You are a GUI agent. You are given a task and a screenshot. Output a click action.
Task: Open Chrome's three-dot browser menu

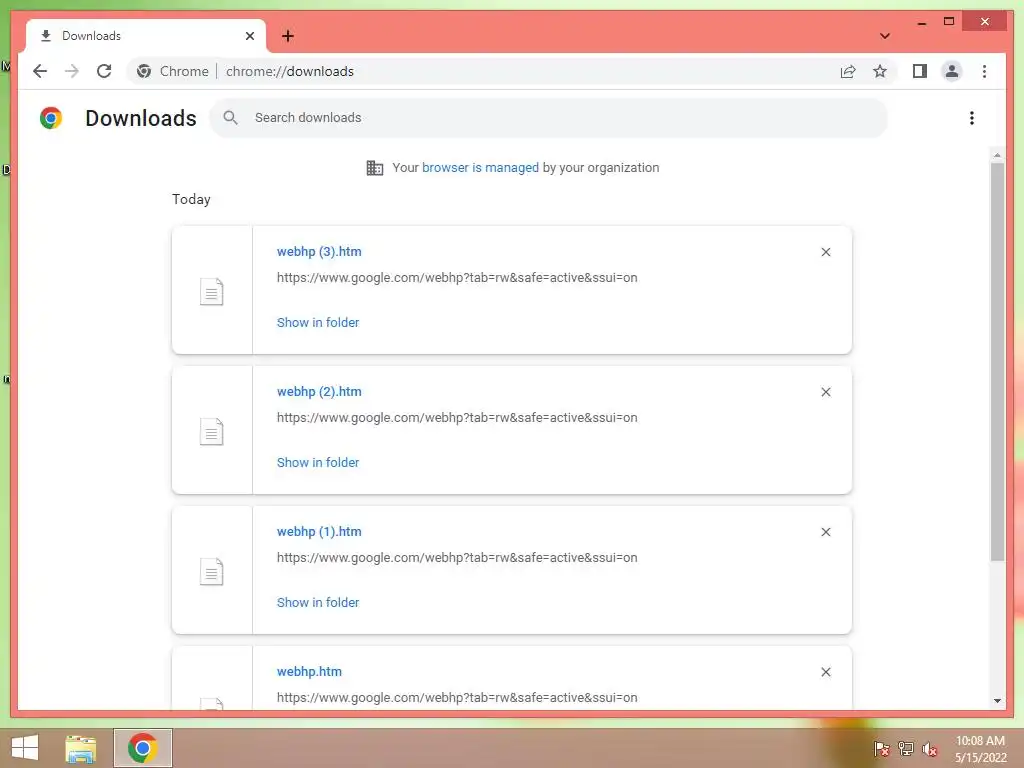pos(984,71)
